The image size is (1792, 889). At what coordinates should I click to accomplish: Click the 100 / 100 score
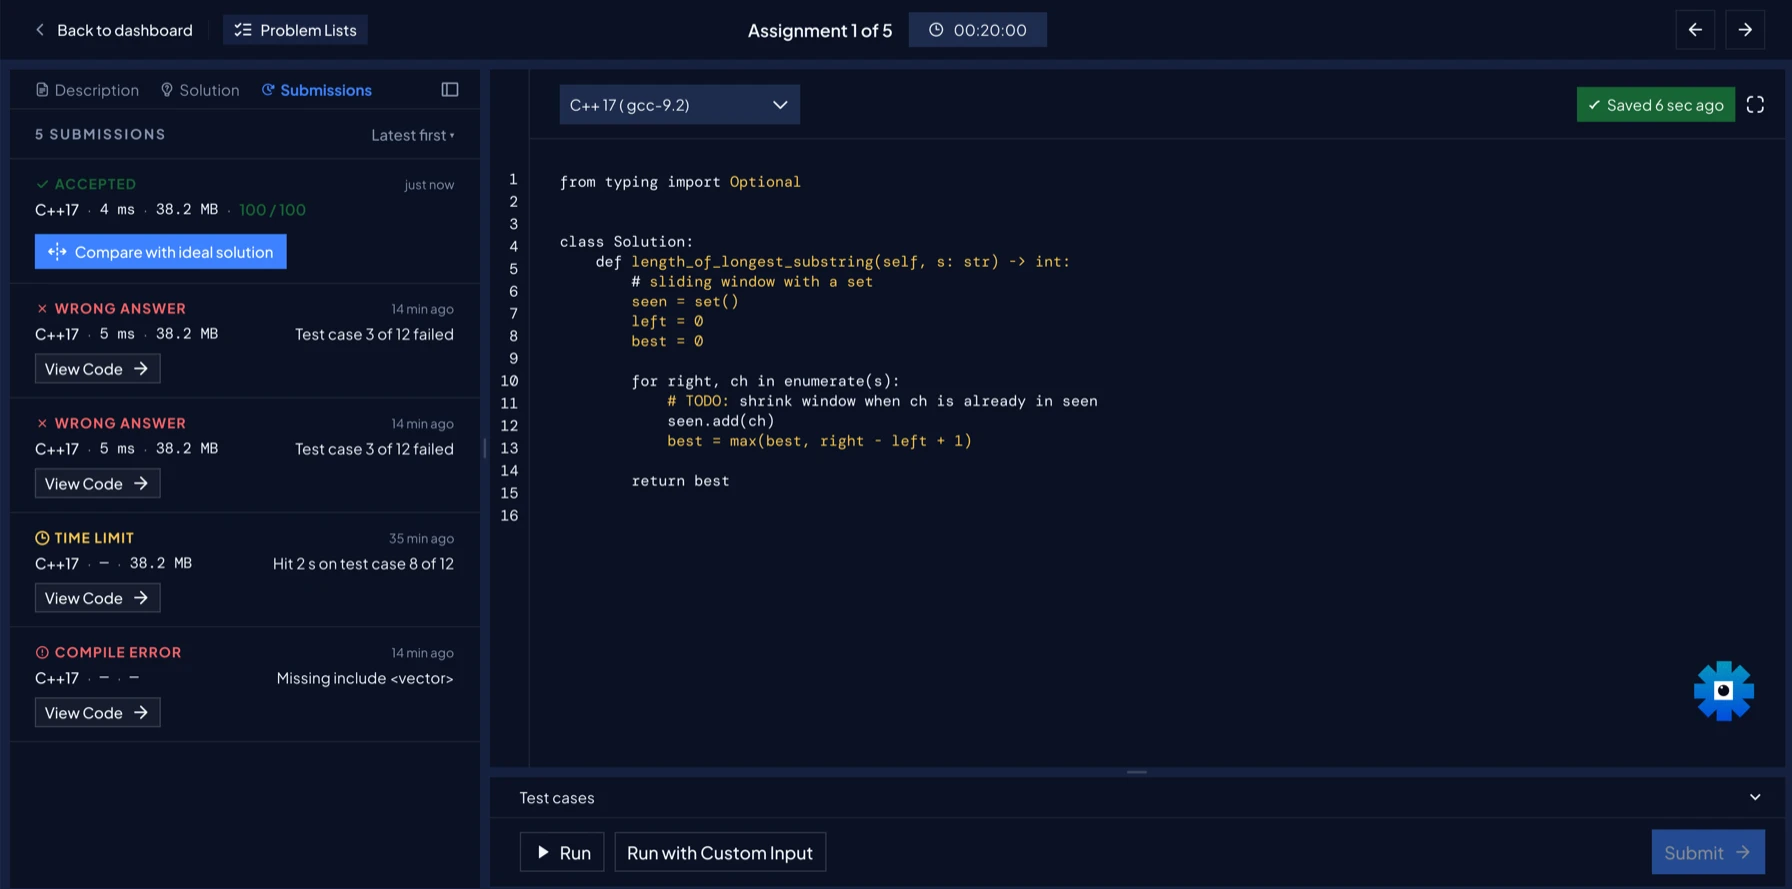coord(272,210)
